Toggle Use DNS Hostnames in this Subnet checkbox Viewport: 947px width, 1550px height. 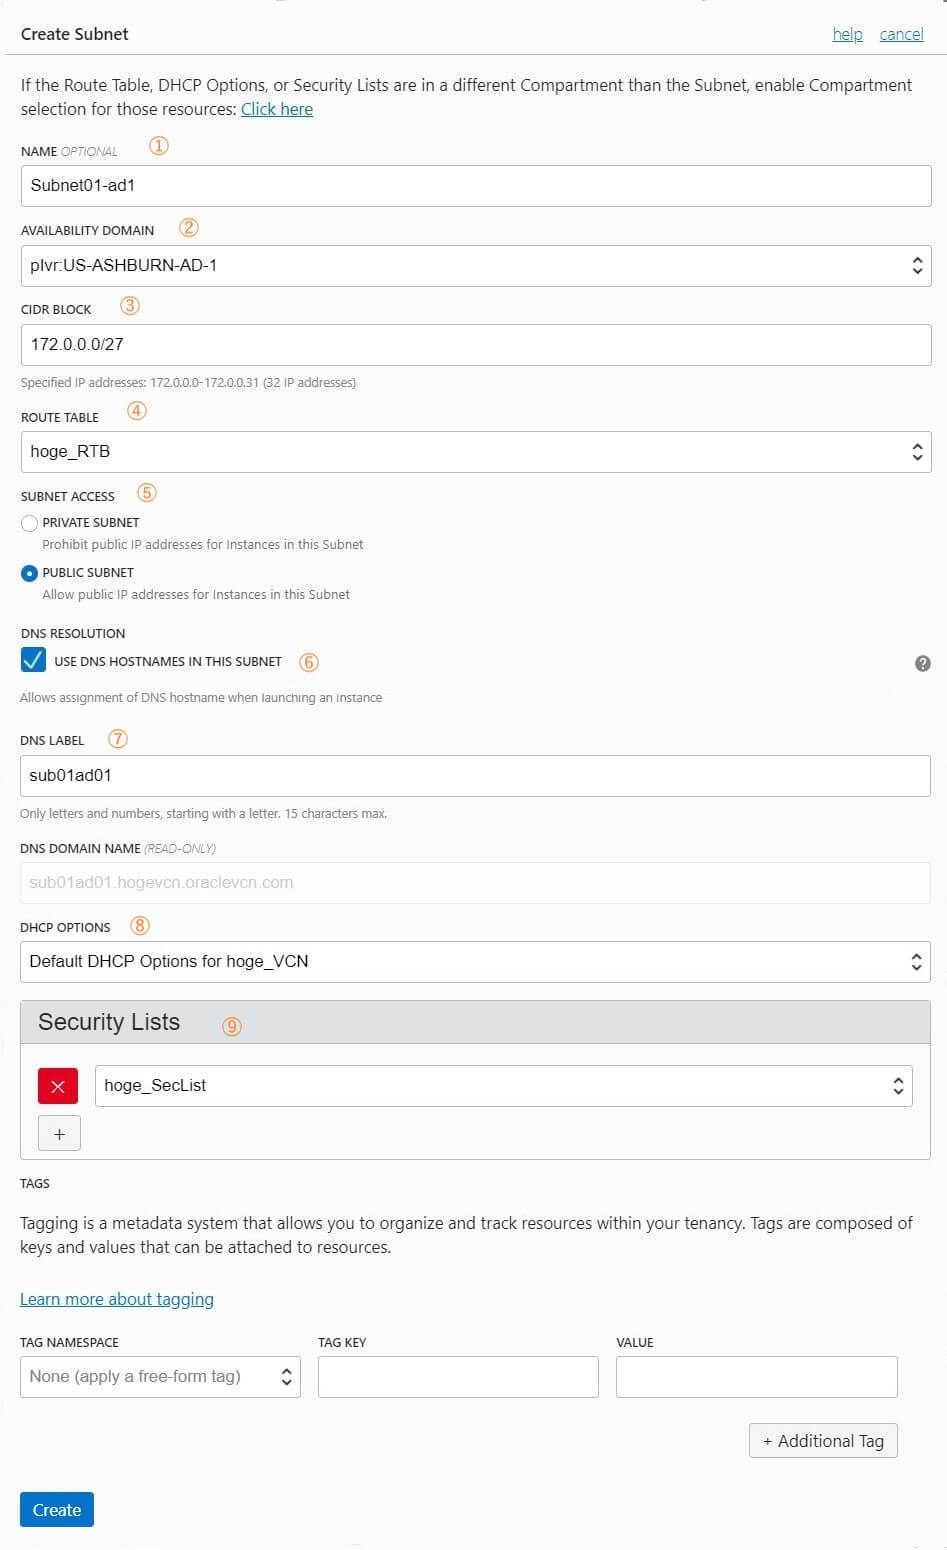(x=33, y=660)
